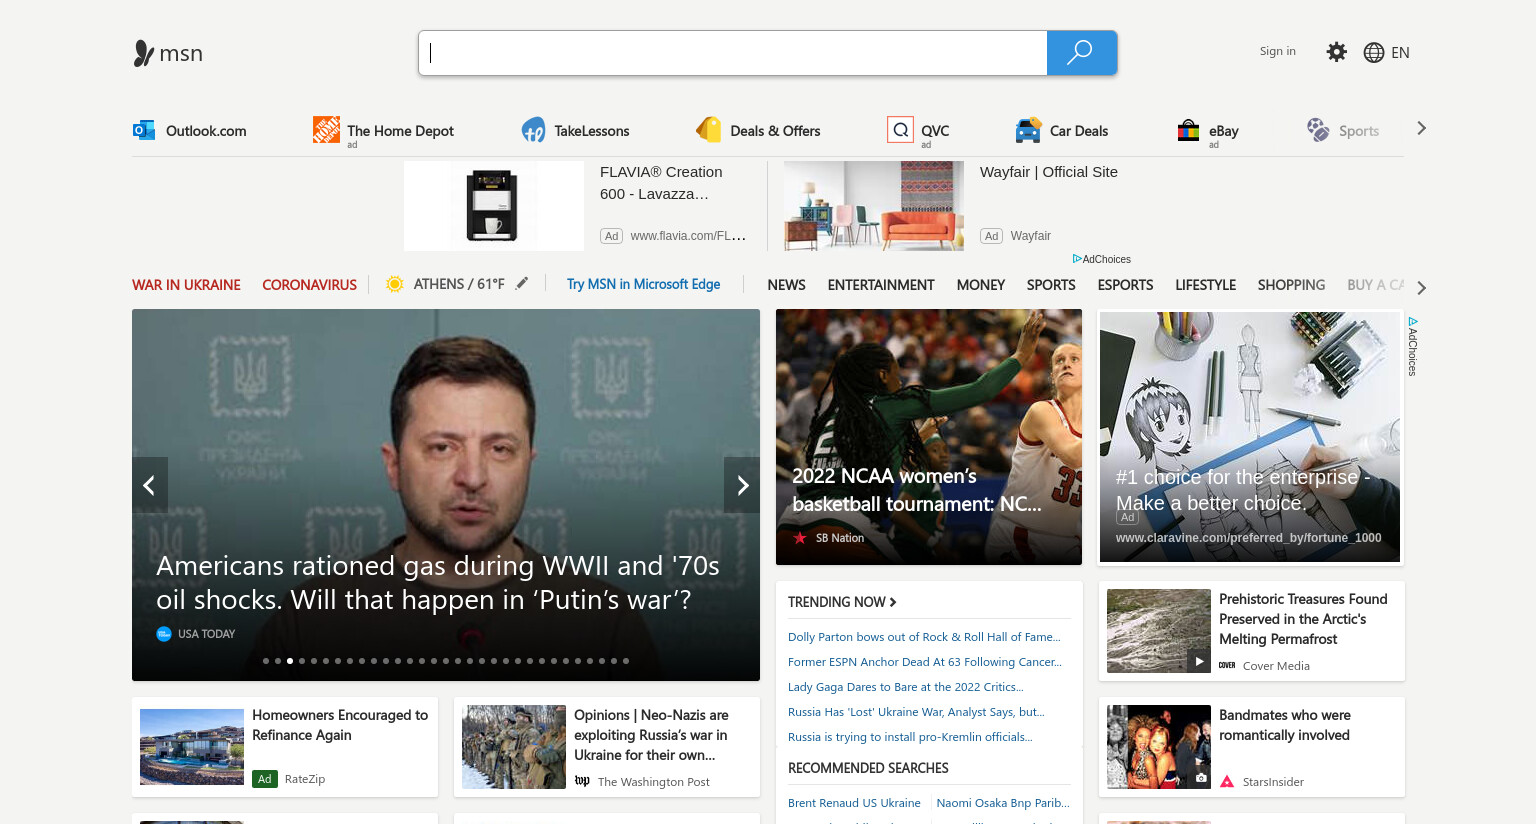Click Sign in link
The width and height of the screenshot is (1536, 824).
coord(1277,51)
